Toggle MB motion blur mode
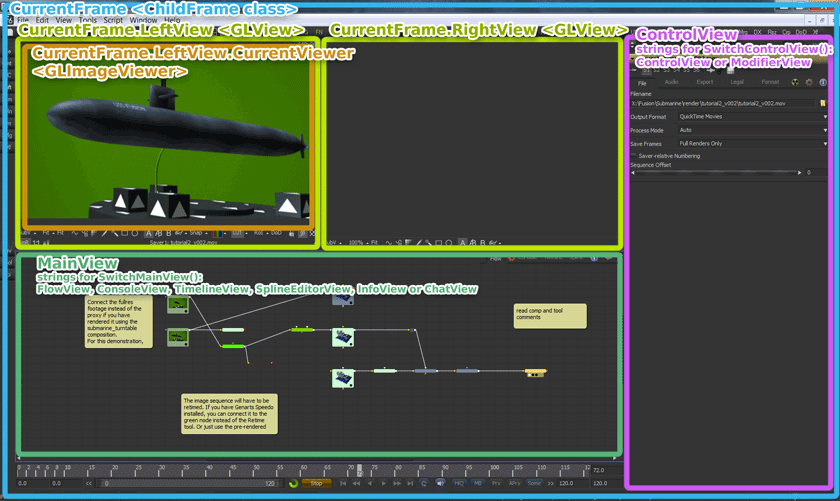Image resolution: width=840 pixels, height=501 pixels. click(x=478, y=483)
